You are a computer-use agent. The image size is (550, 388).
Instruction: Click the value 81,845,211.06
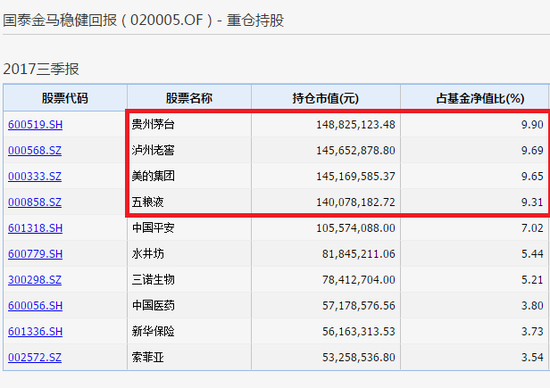pos(358,254)
